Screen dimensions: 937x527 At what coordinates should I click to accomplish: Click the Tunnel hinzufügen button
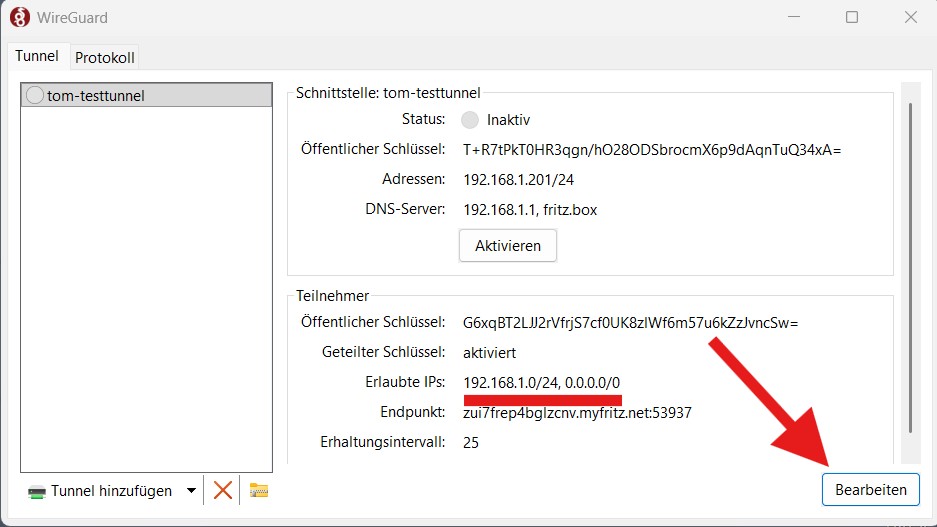[x=98, y=491]
